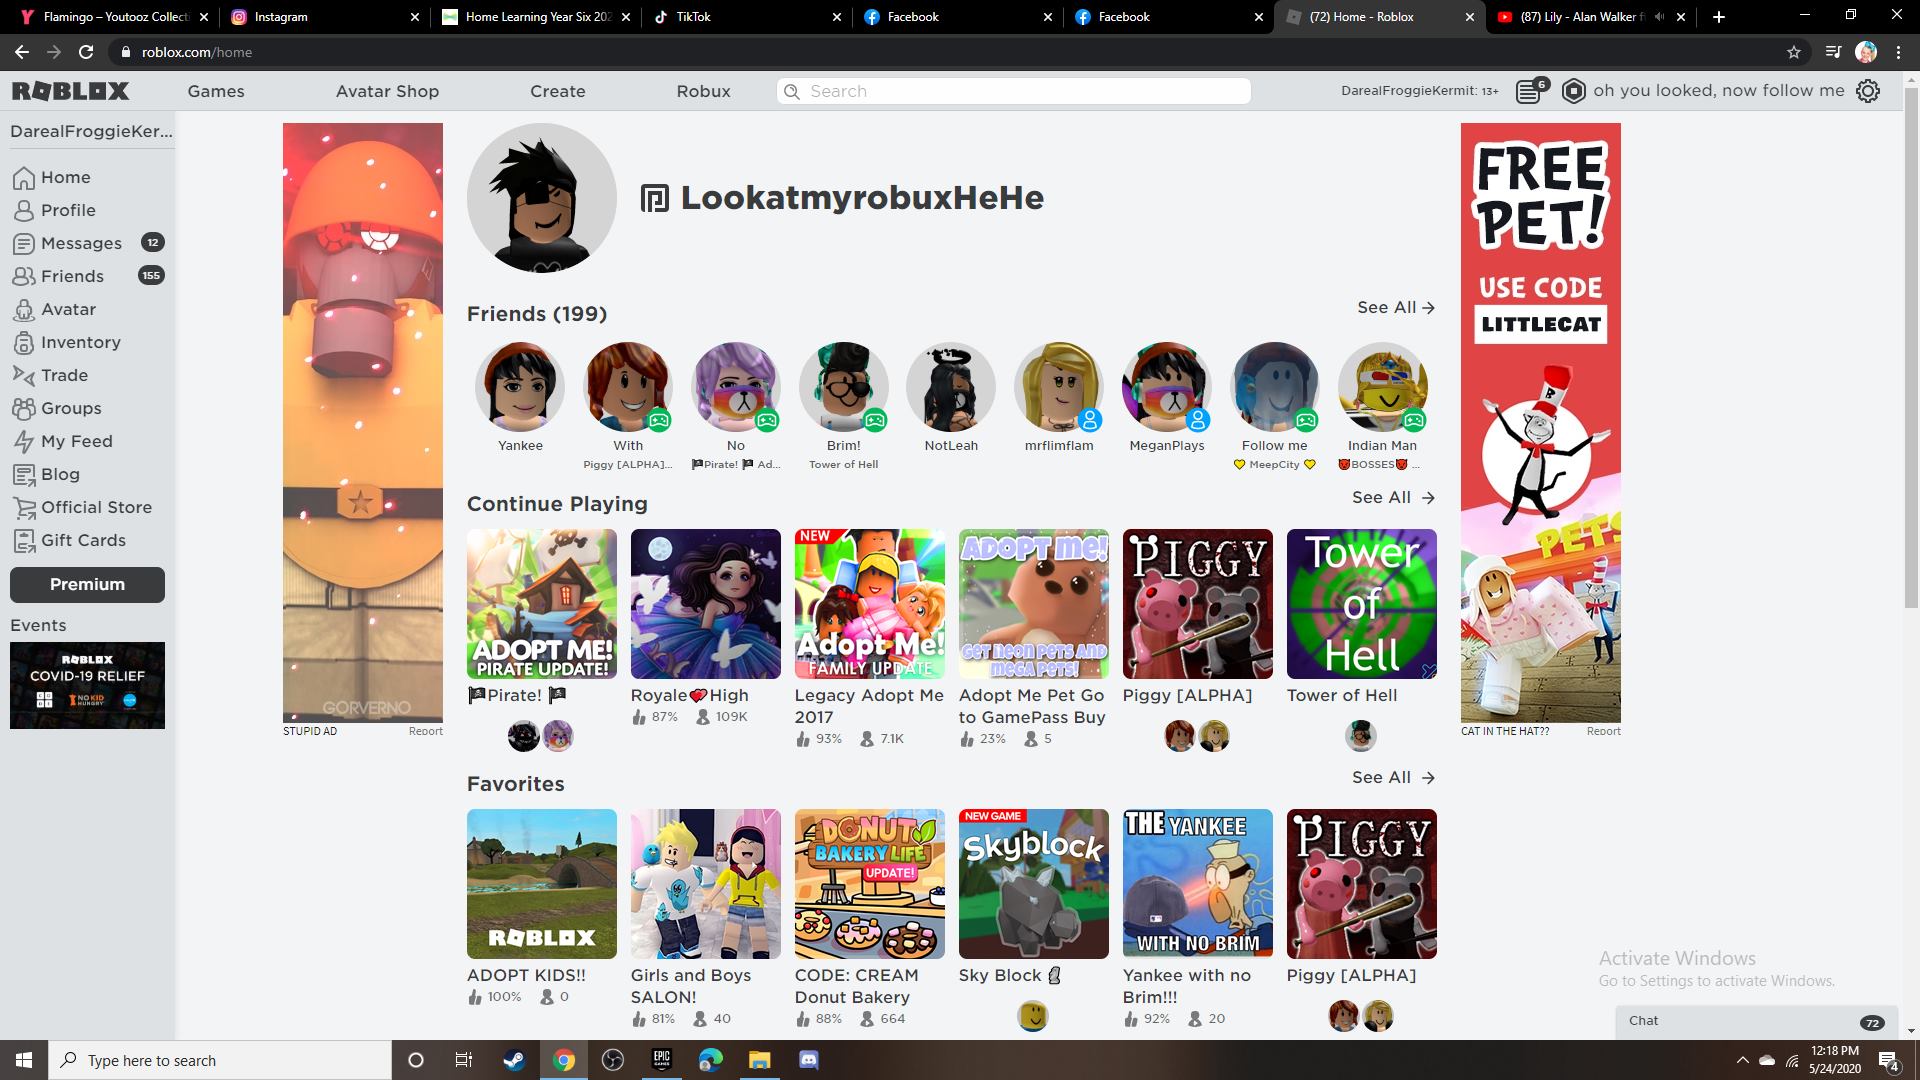
Task: Open the Profile sidebar icon
Action: point(24,211)
